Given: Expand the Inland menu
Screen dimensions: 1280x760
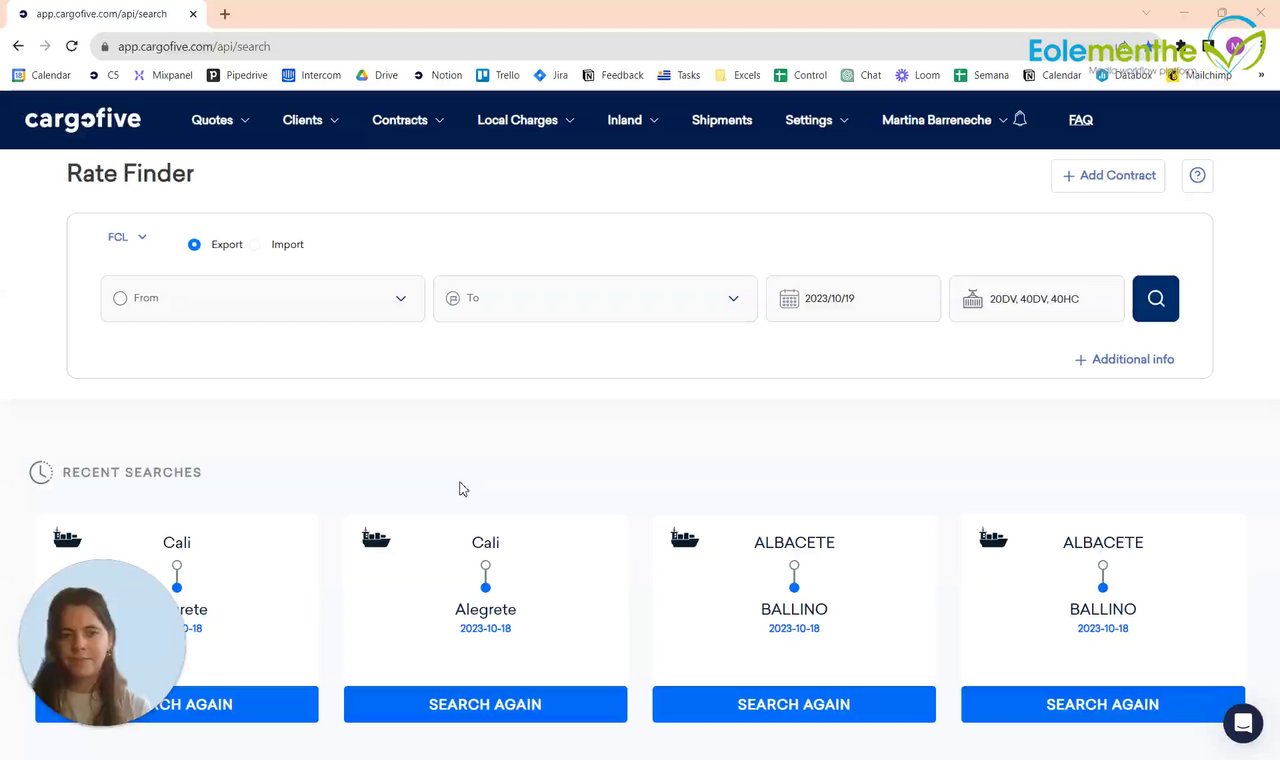Looking at the screenshot, I should pos(633,119).
